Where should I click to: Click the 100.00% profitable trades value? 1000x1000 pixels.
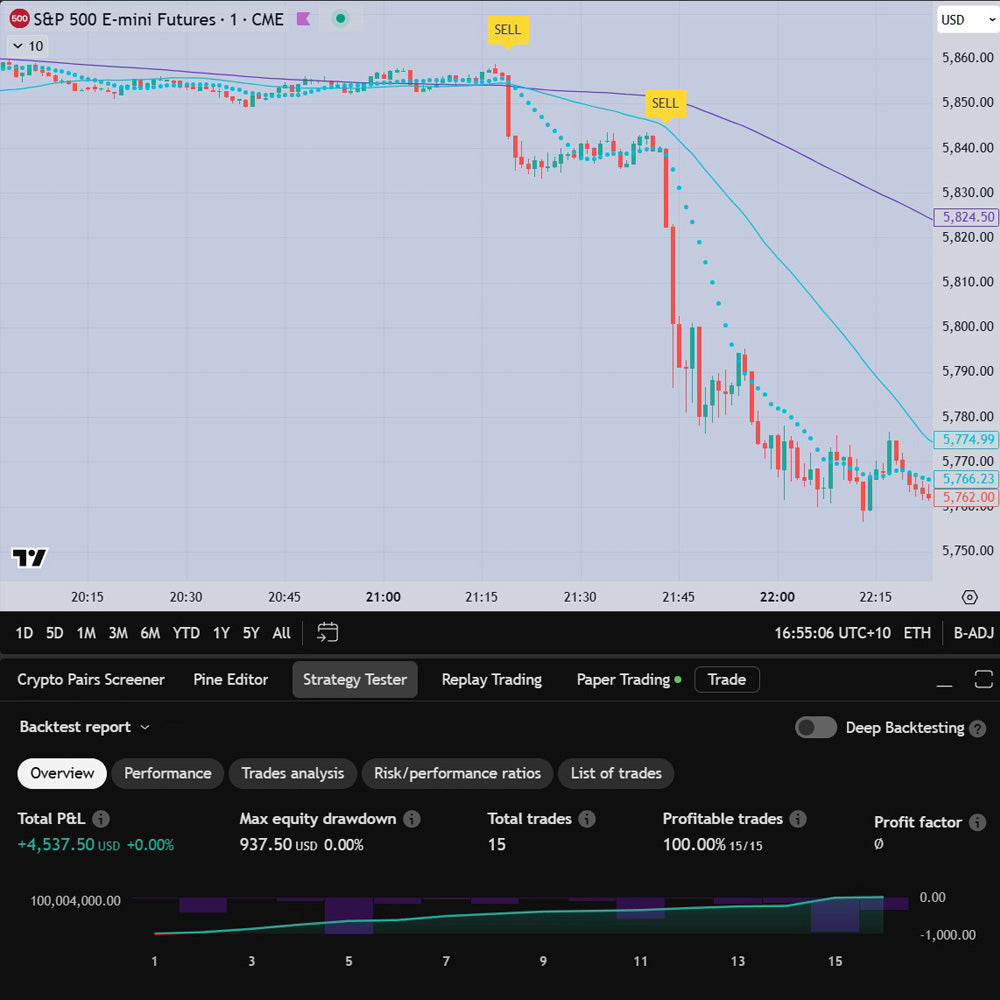[x=694, y=845]
